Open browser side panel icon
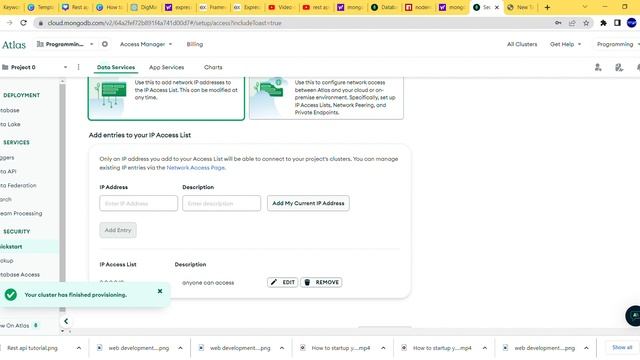The height and width of the screenshot is (360, 640). (x=617, y=23)
